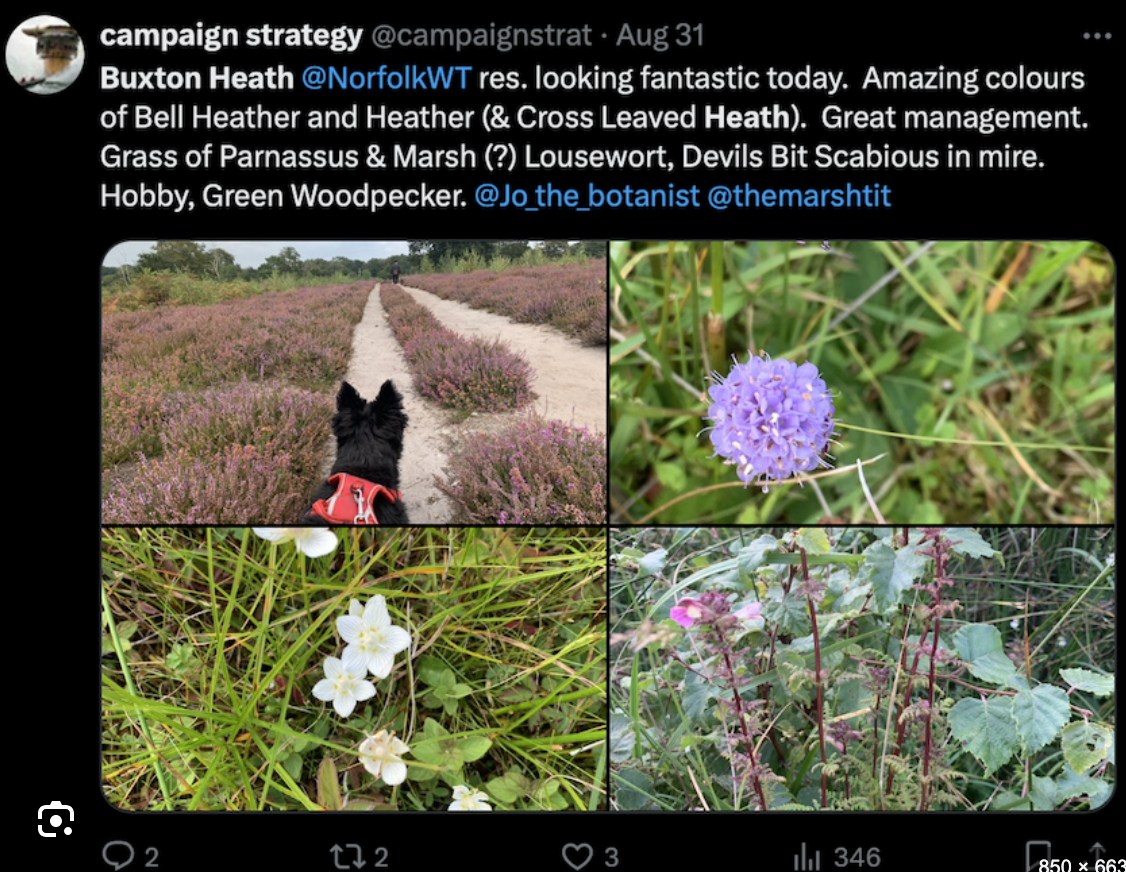Click the reply speech bubble icon
1126x872 pixels.
point(118,855)
